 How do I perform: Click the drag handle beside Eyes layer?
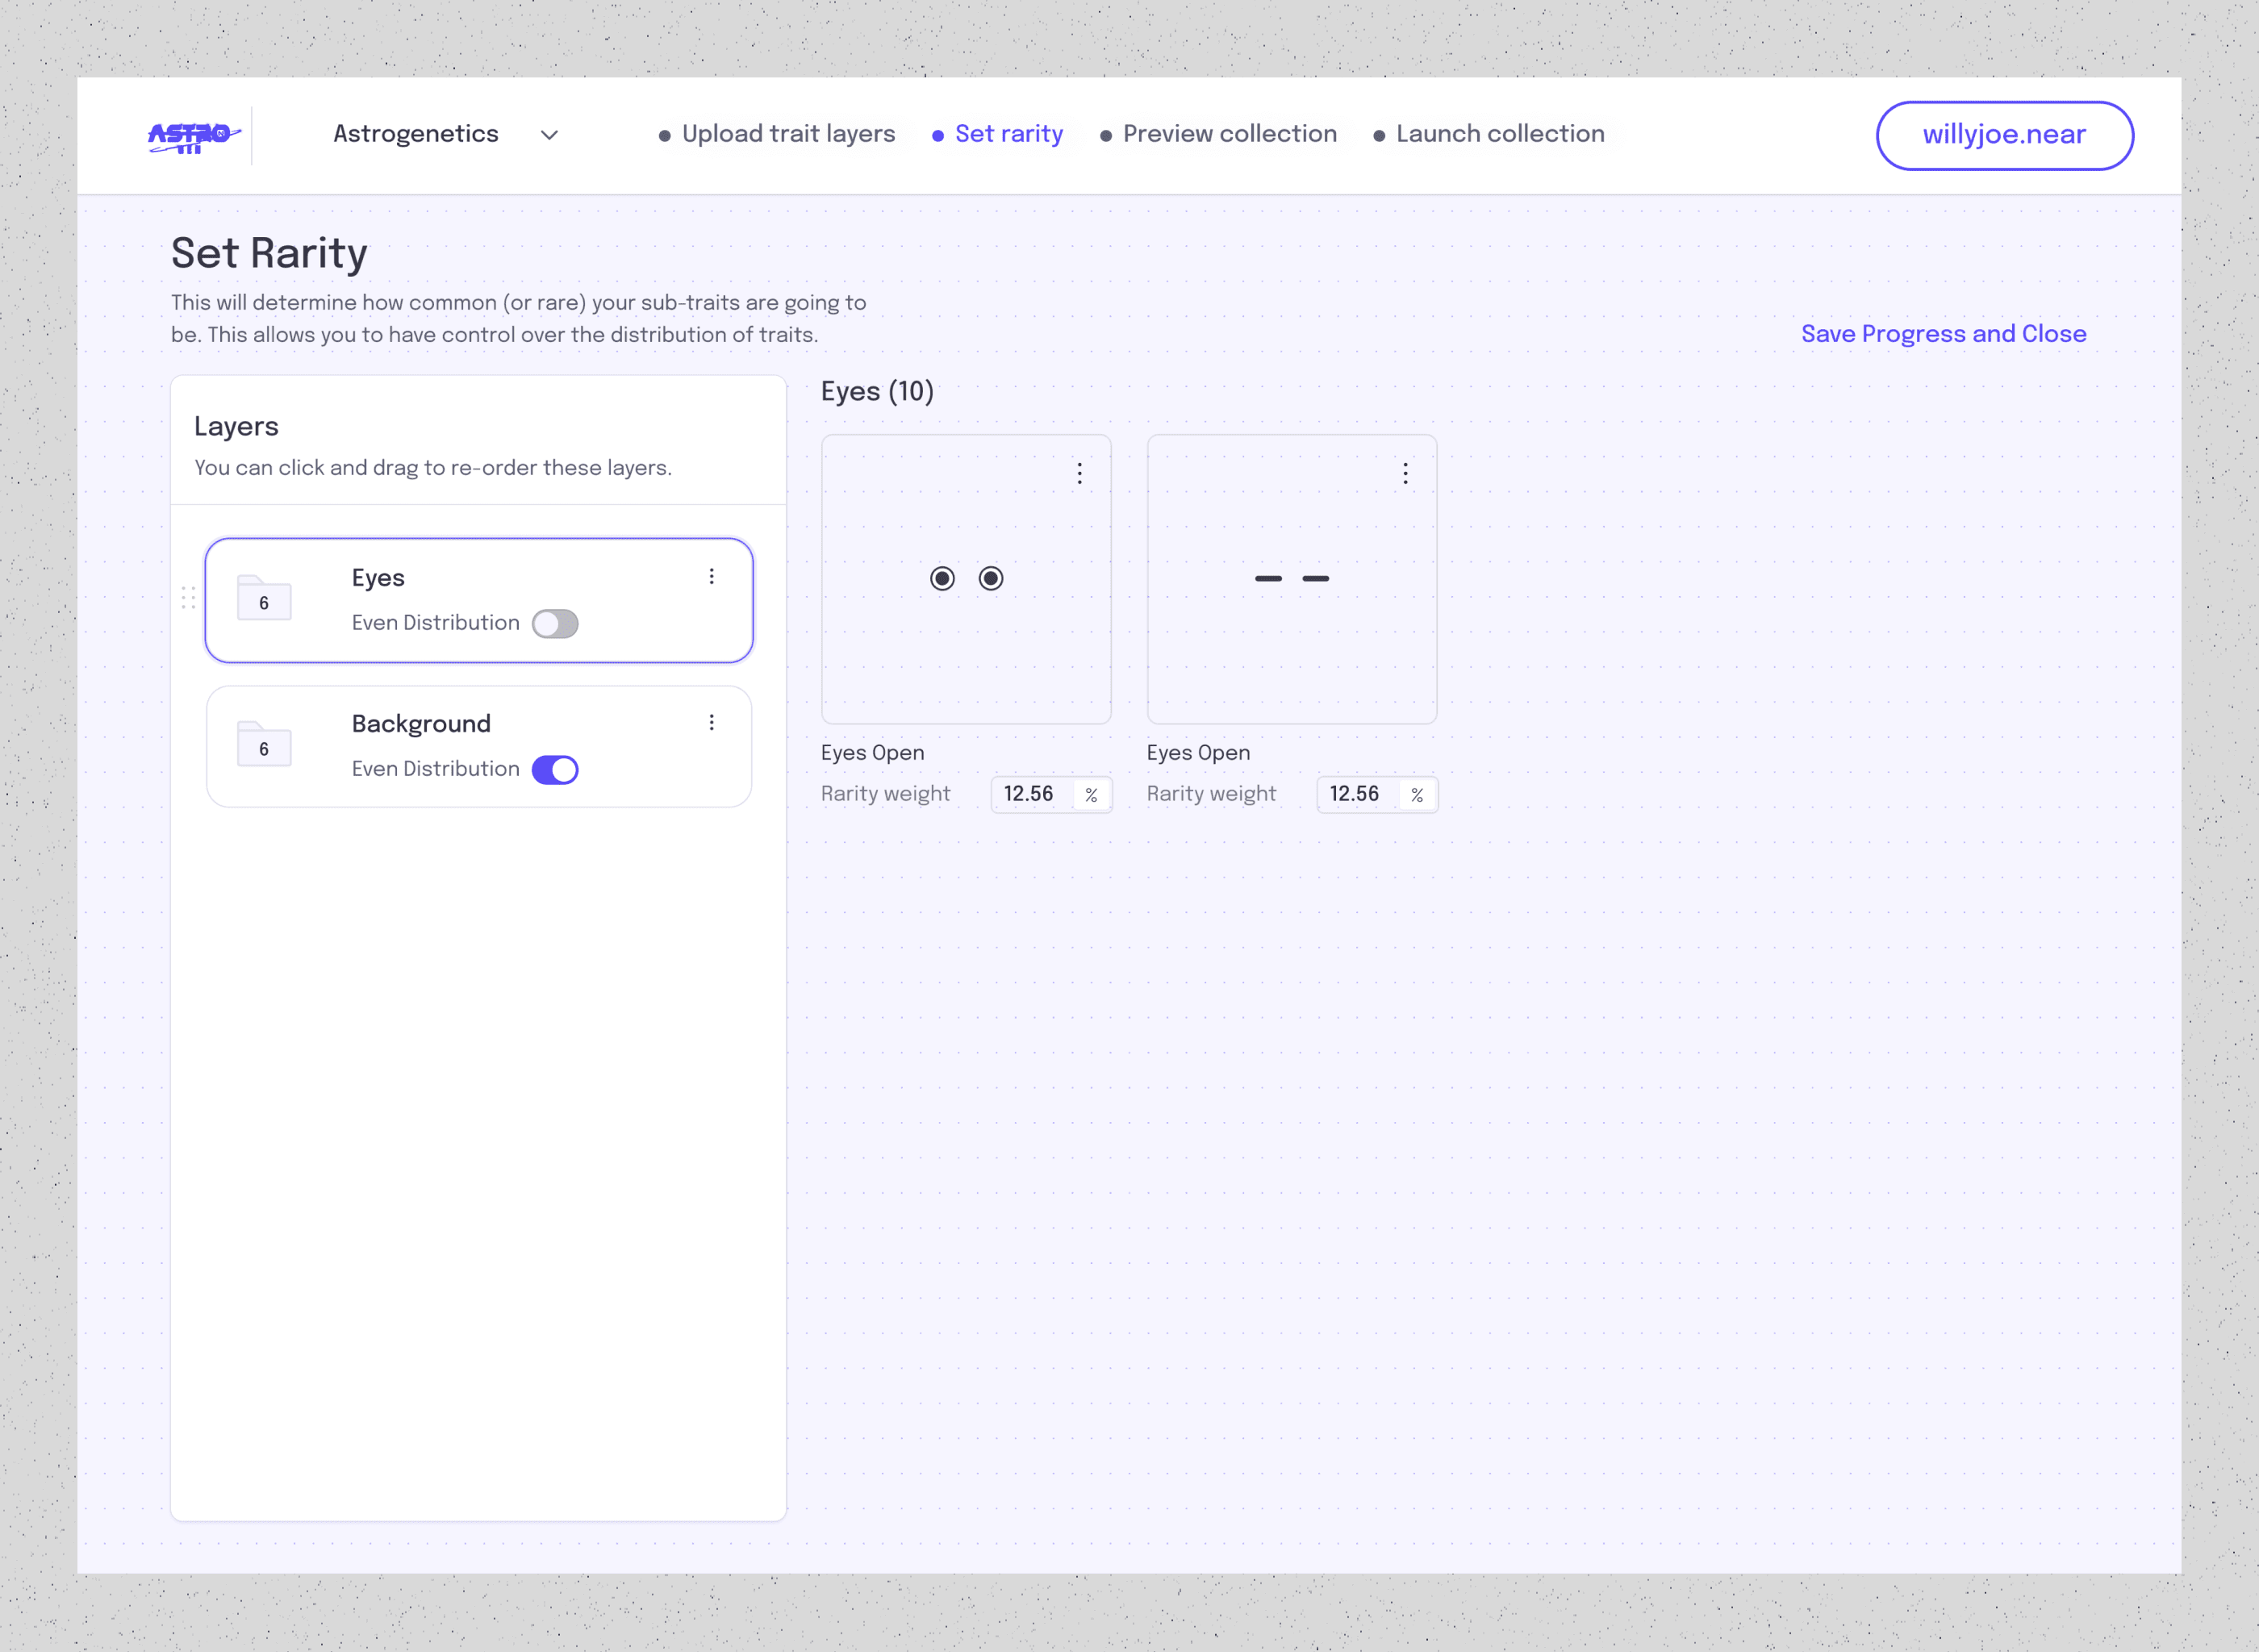[188, 598]
